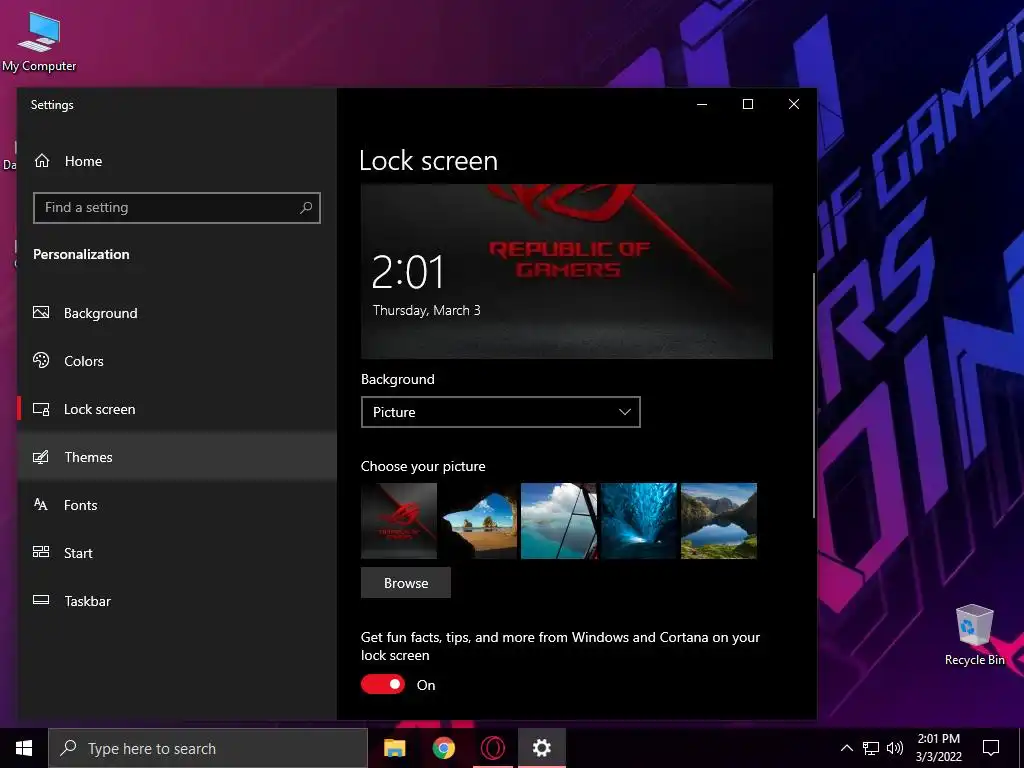Turn off fun facts and tips toggle
The width and height of the screenshot is (1024, 768).
pyautogui.click(x=383, y=684)
